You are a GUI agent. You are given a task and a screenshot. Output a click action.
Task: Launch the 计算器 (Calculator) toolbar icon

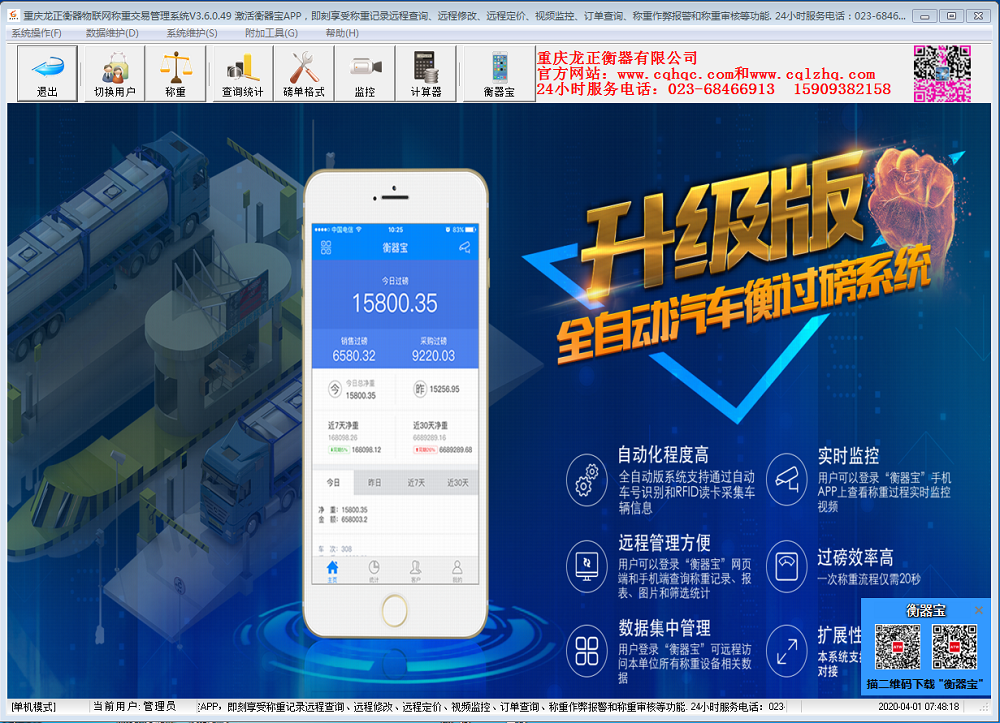426,74
